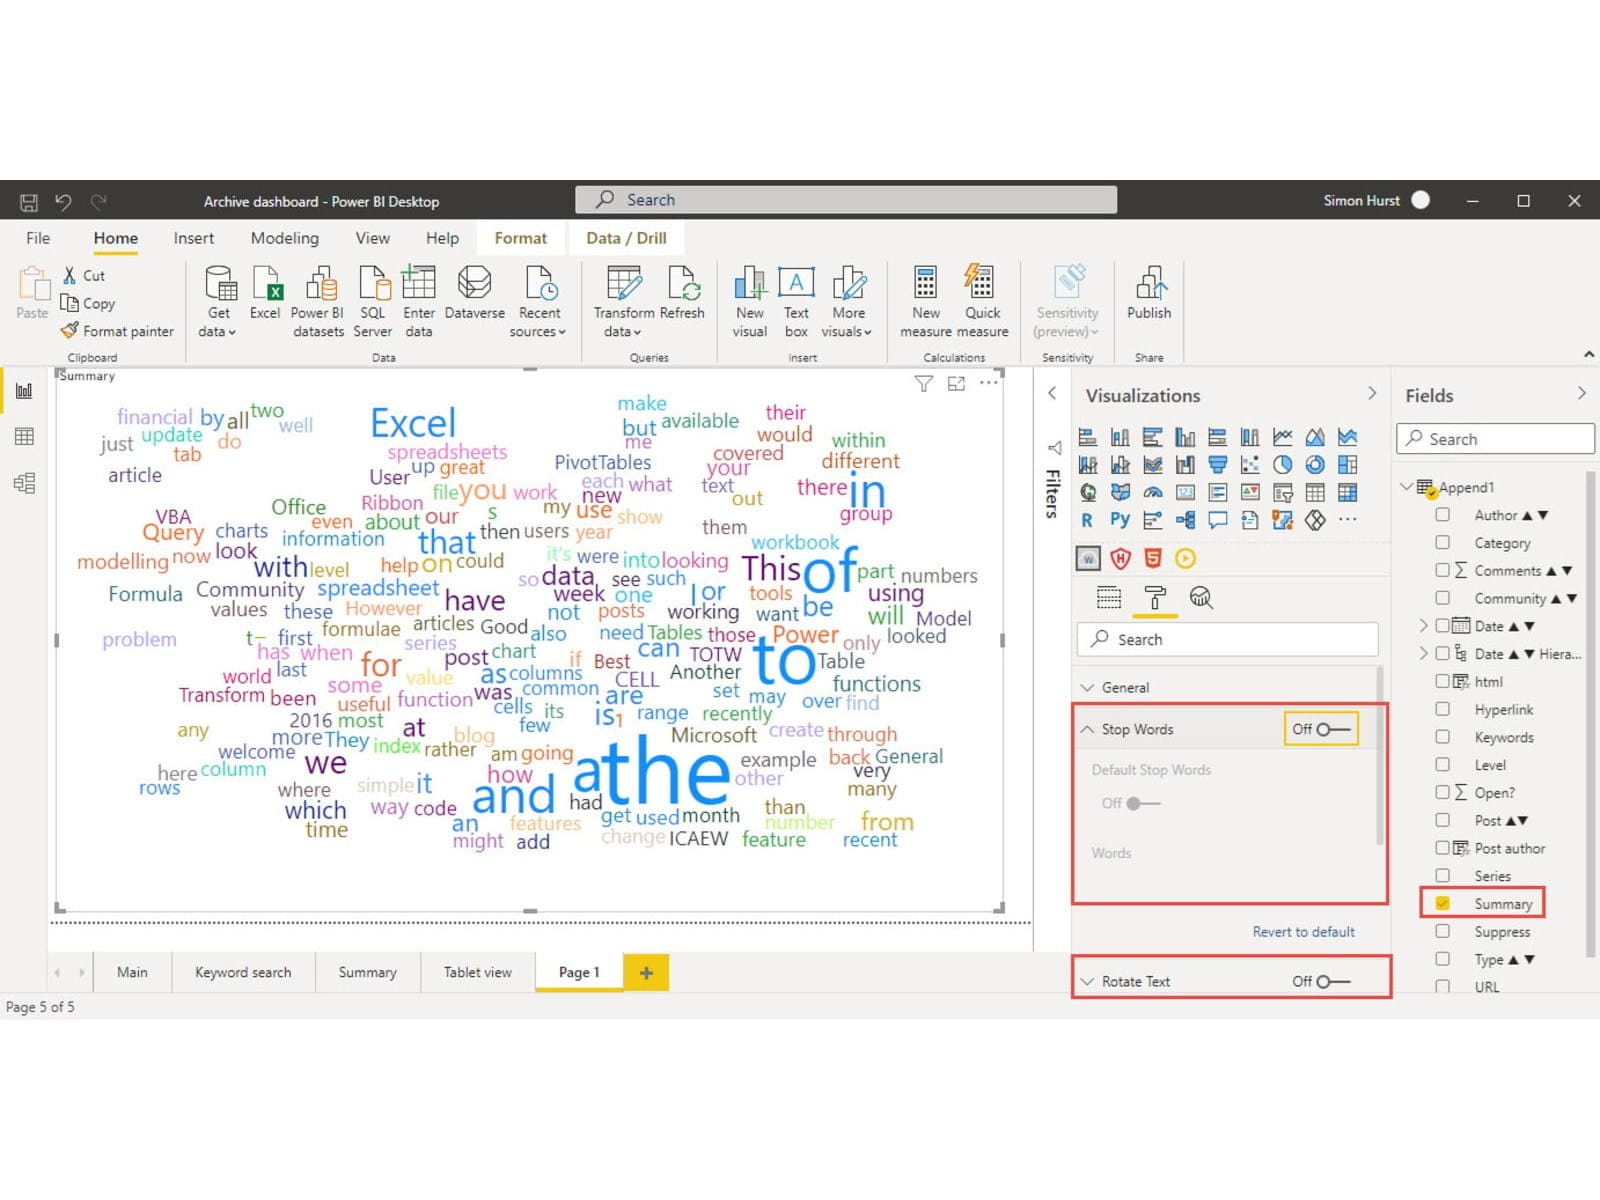Collapse the Visualizations pane chevron
This screenshot has height=1200, width=1600.
click(1371, 394)
